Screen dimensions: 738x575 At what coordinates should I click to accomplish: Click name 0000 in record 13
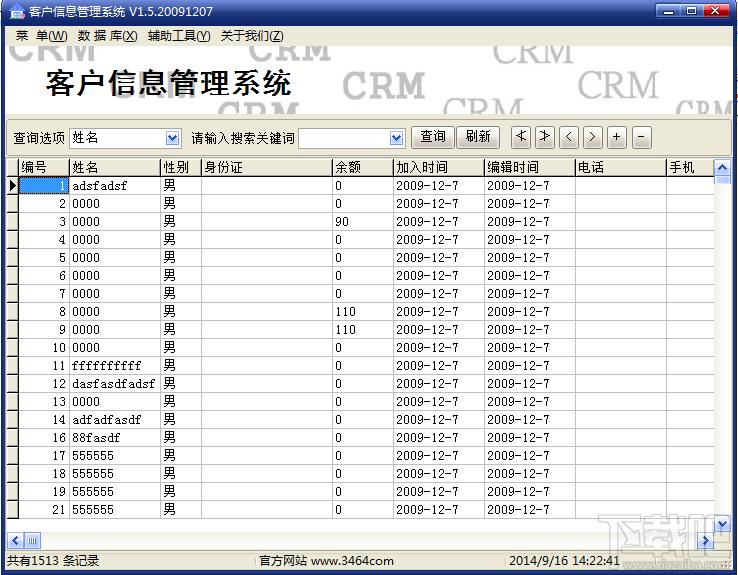tap(114, 402)
